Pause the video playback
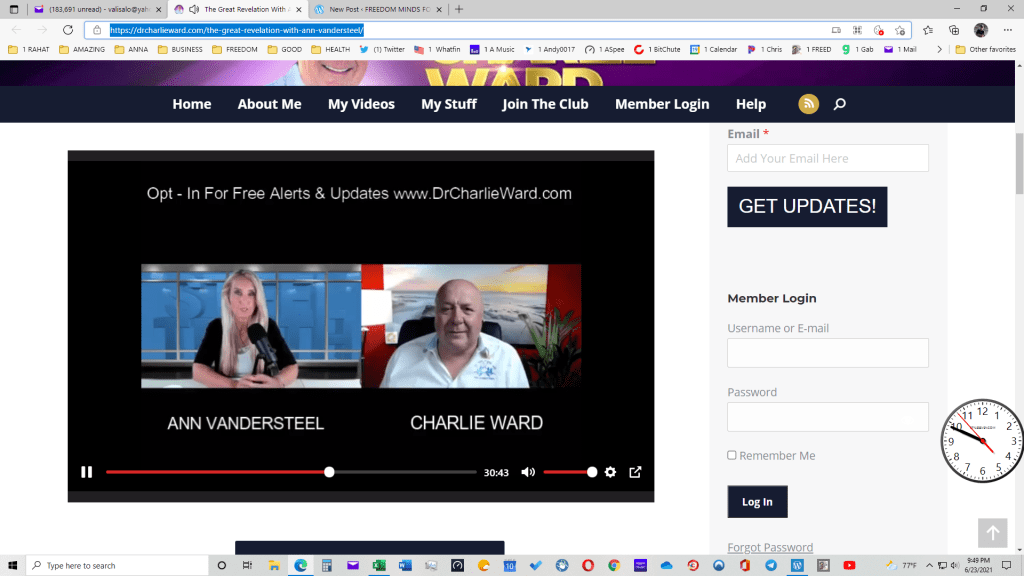 [87, 472]
